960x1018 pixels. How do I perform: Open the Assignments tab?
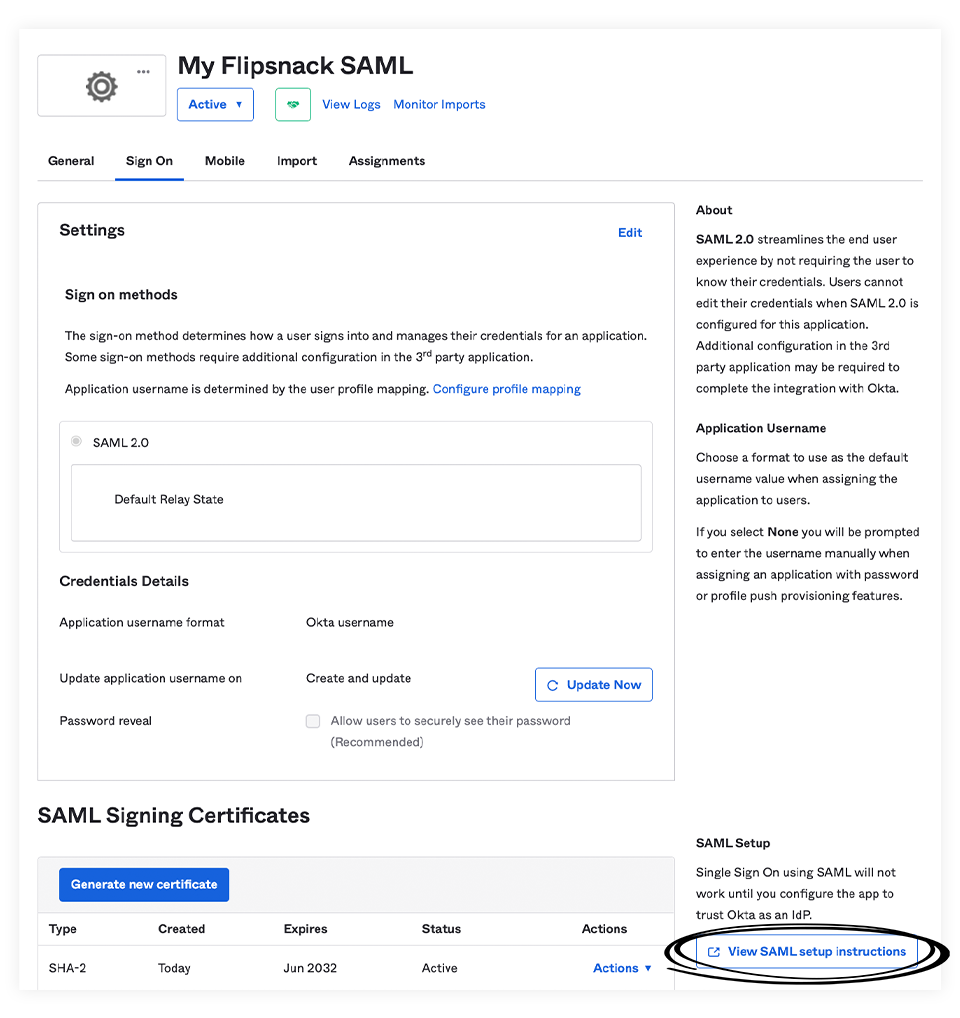387,161
